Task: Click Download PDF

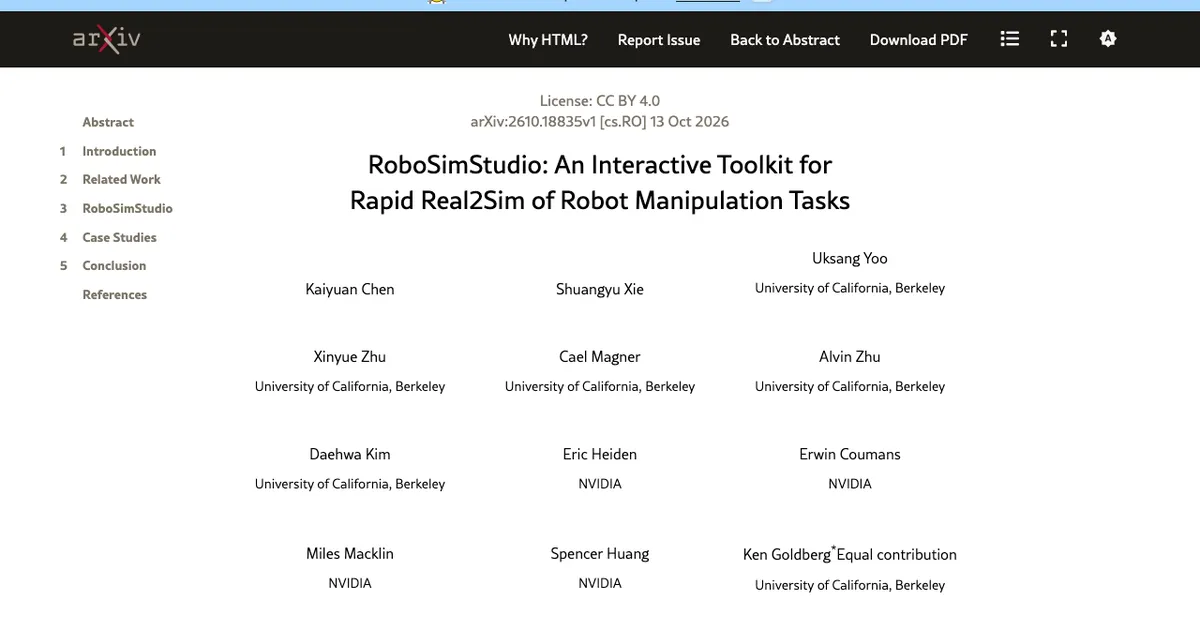Action: click(x=919, y=40)
